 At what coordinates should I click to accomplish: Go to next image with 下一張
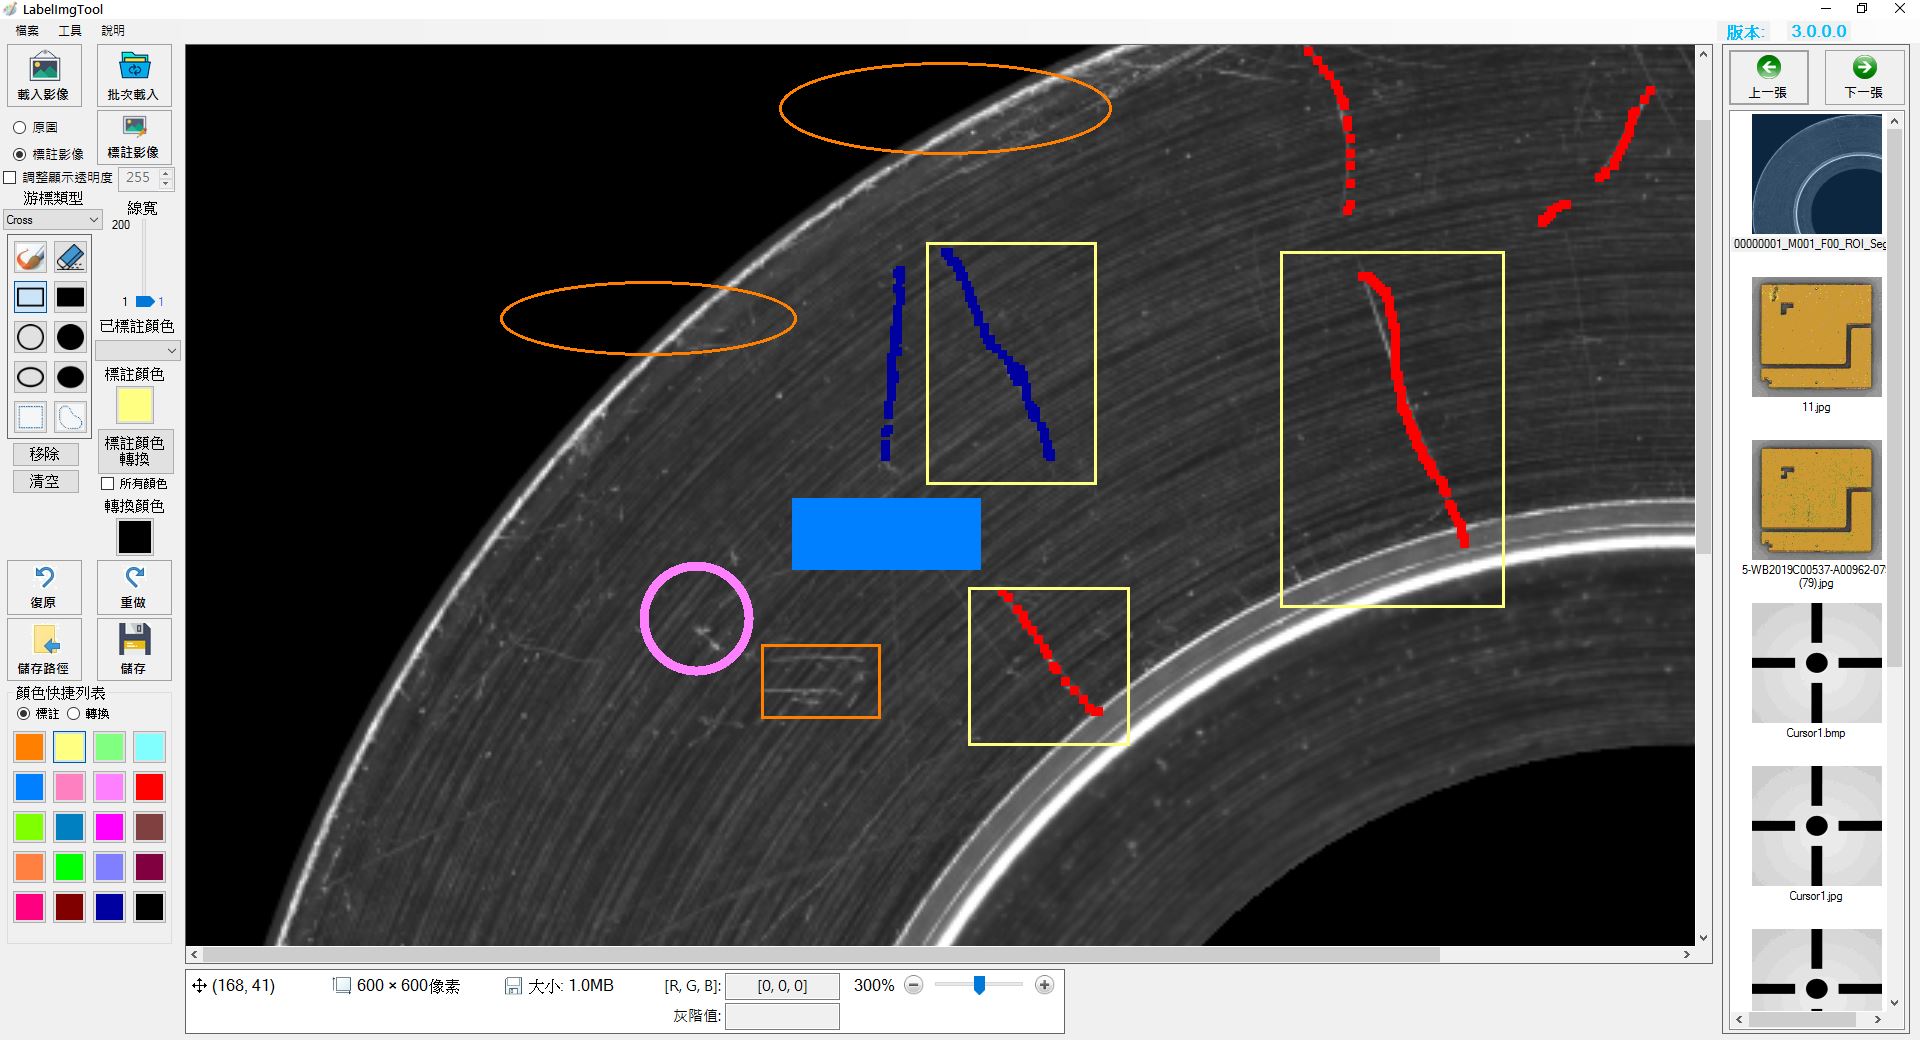pyautogui.click(x=1864, y=76)
